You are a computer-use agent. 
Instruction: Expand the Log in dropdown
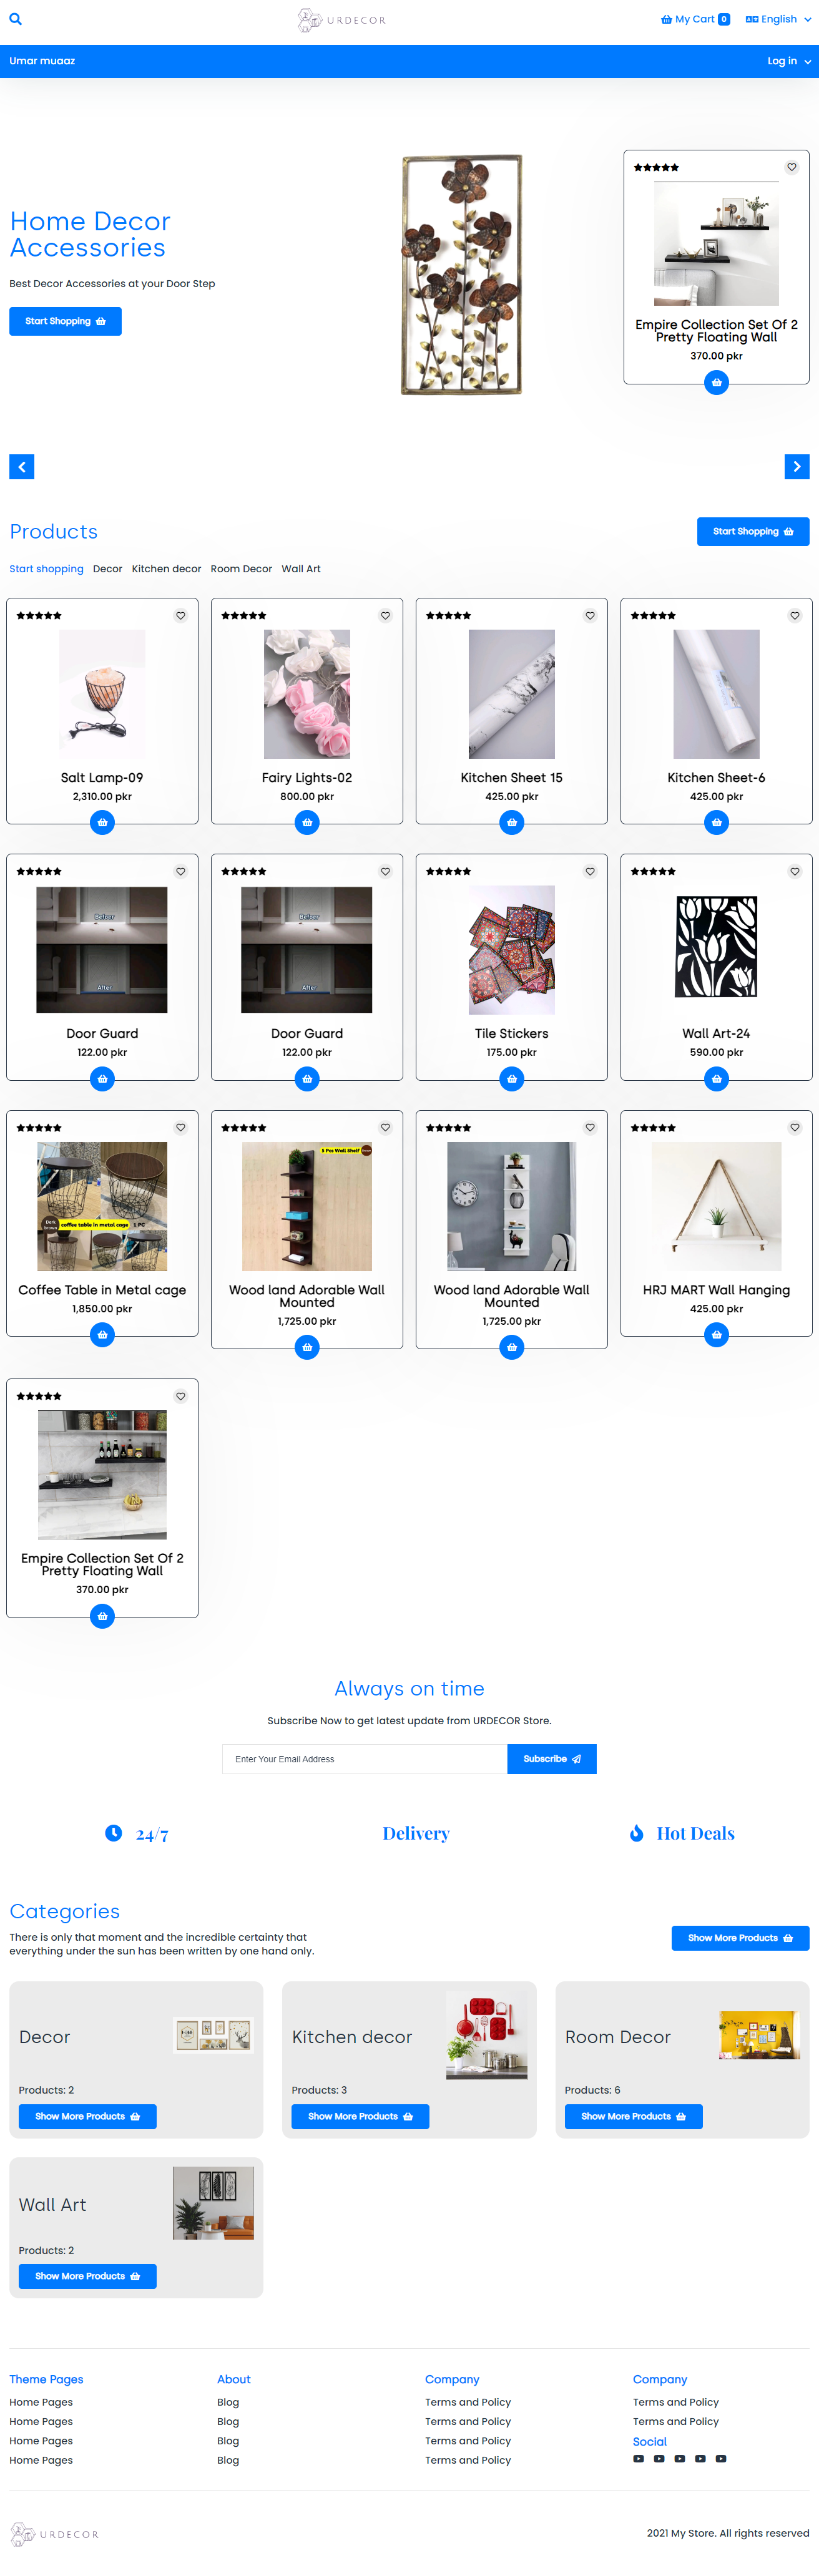tap(788, 61)
